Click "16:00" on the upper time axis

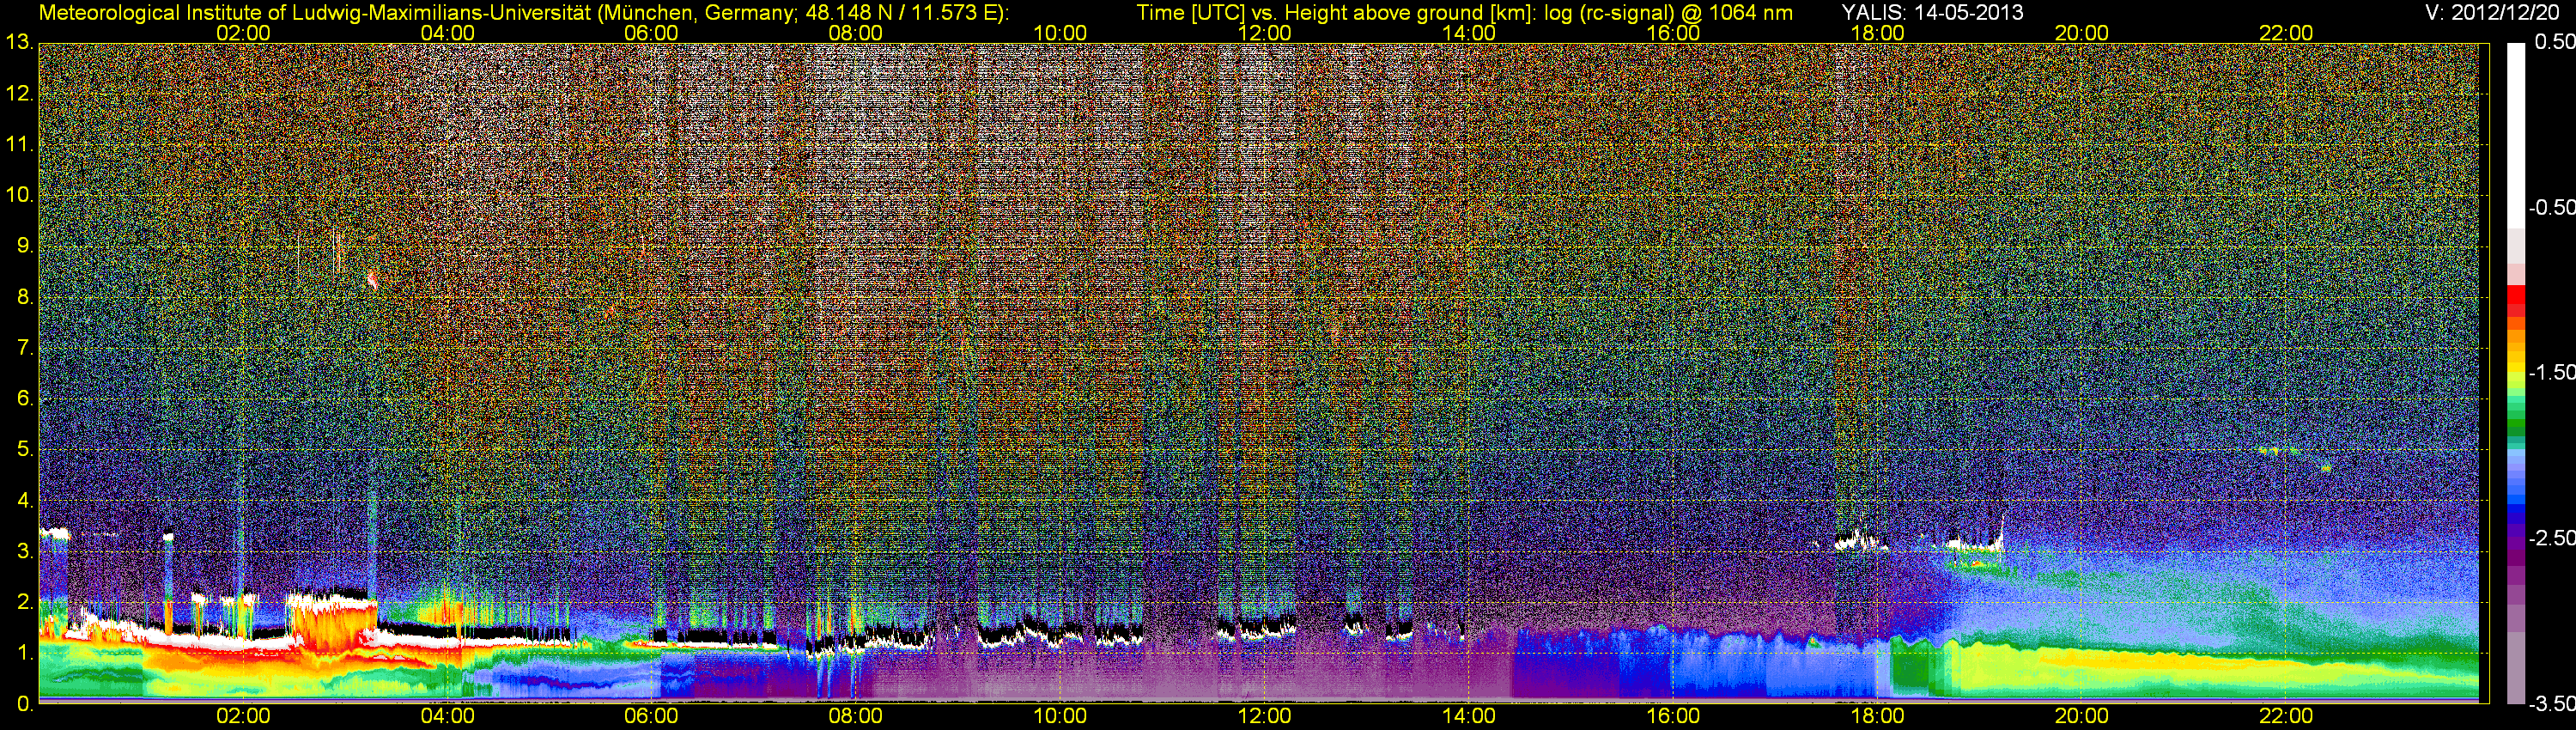click(1673, 33)
